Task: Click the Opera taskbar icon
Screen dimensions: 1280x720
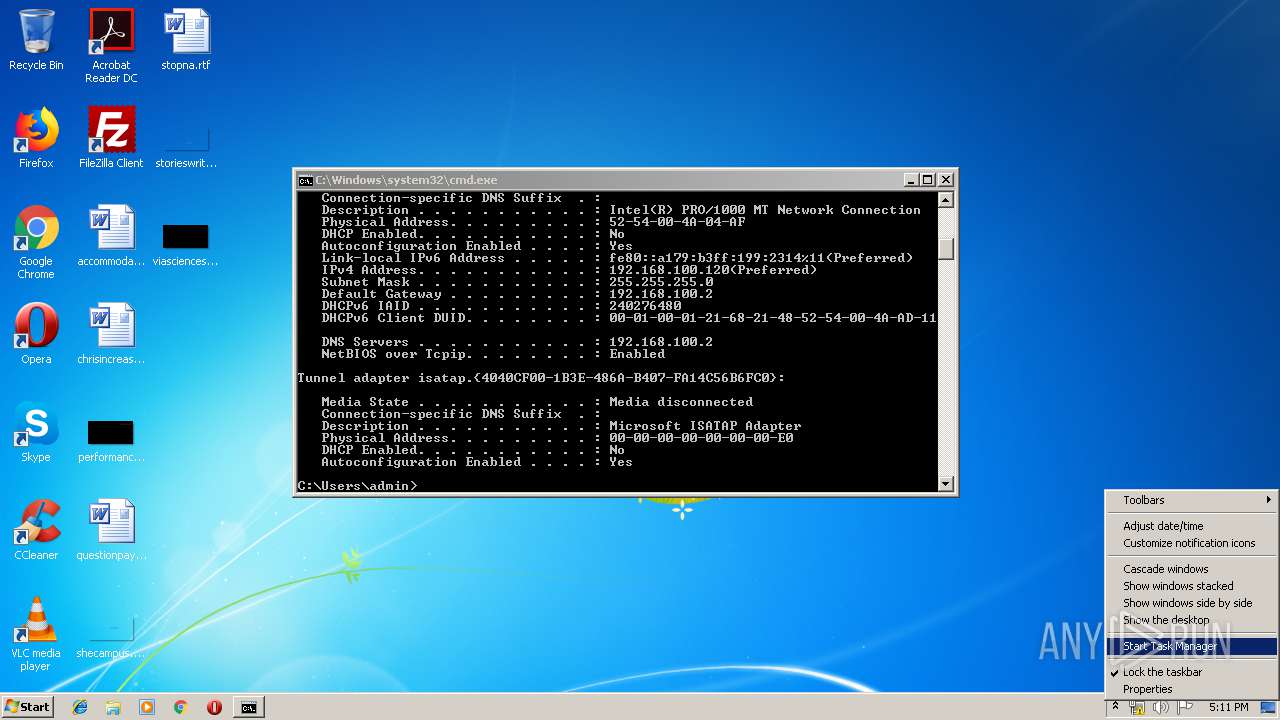Action: (214, 707)
